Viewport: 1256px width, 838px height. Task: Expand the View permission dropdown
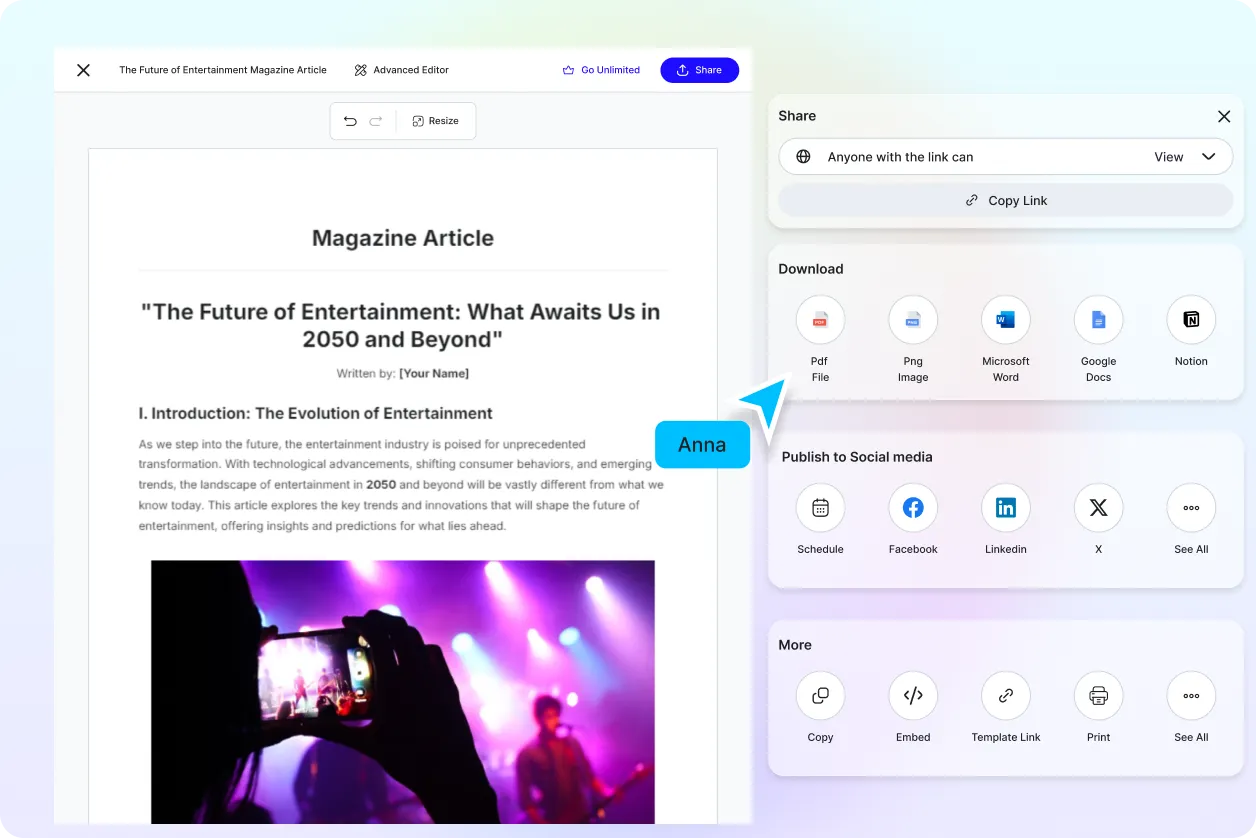[x=1185, y=157]
